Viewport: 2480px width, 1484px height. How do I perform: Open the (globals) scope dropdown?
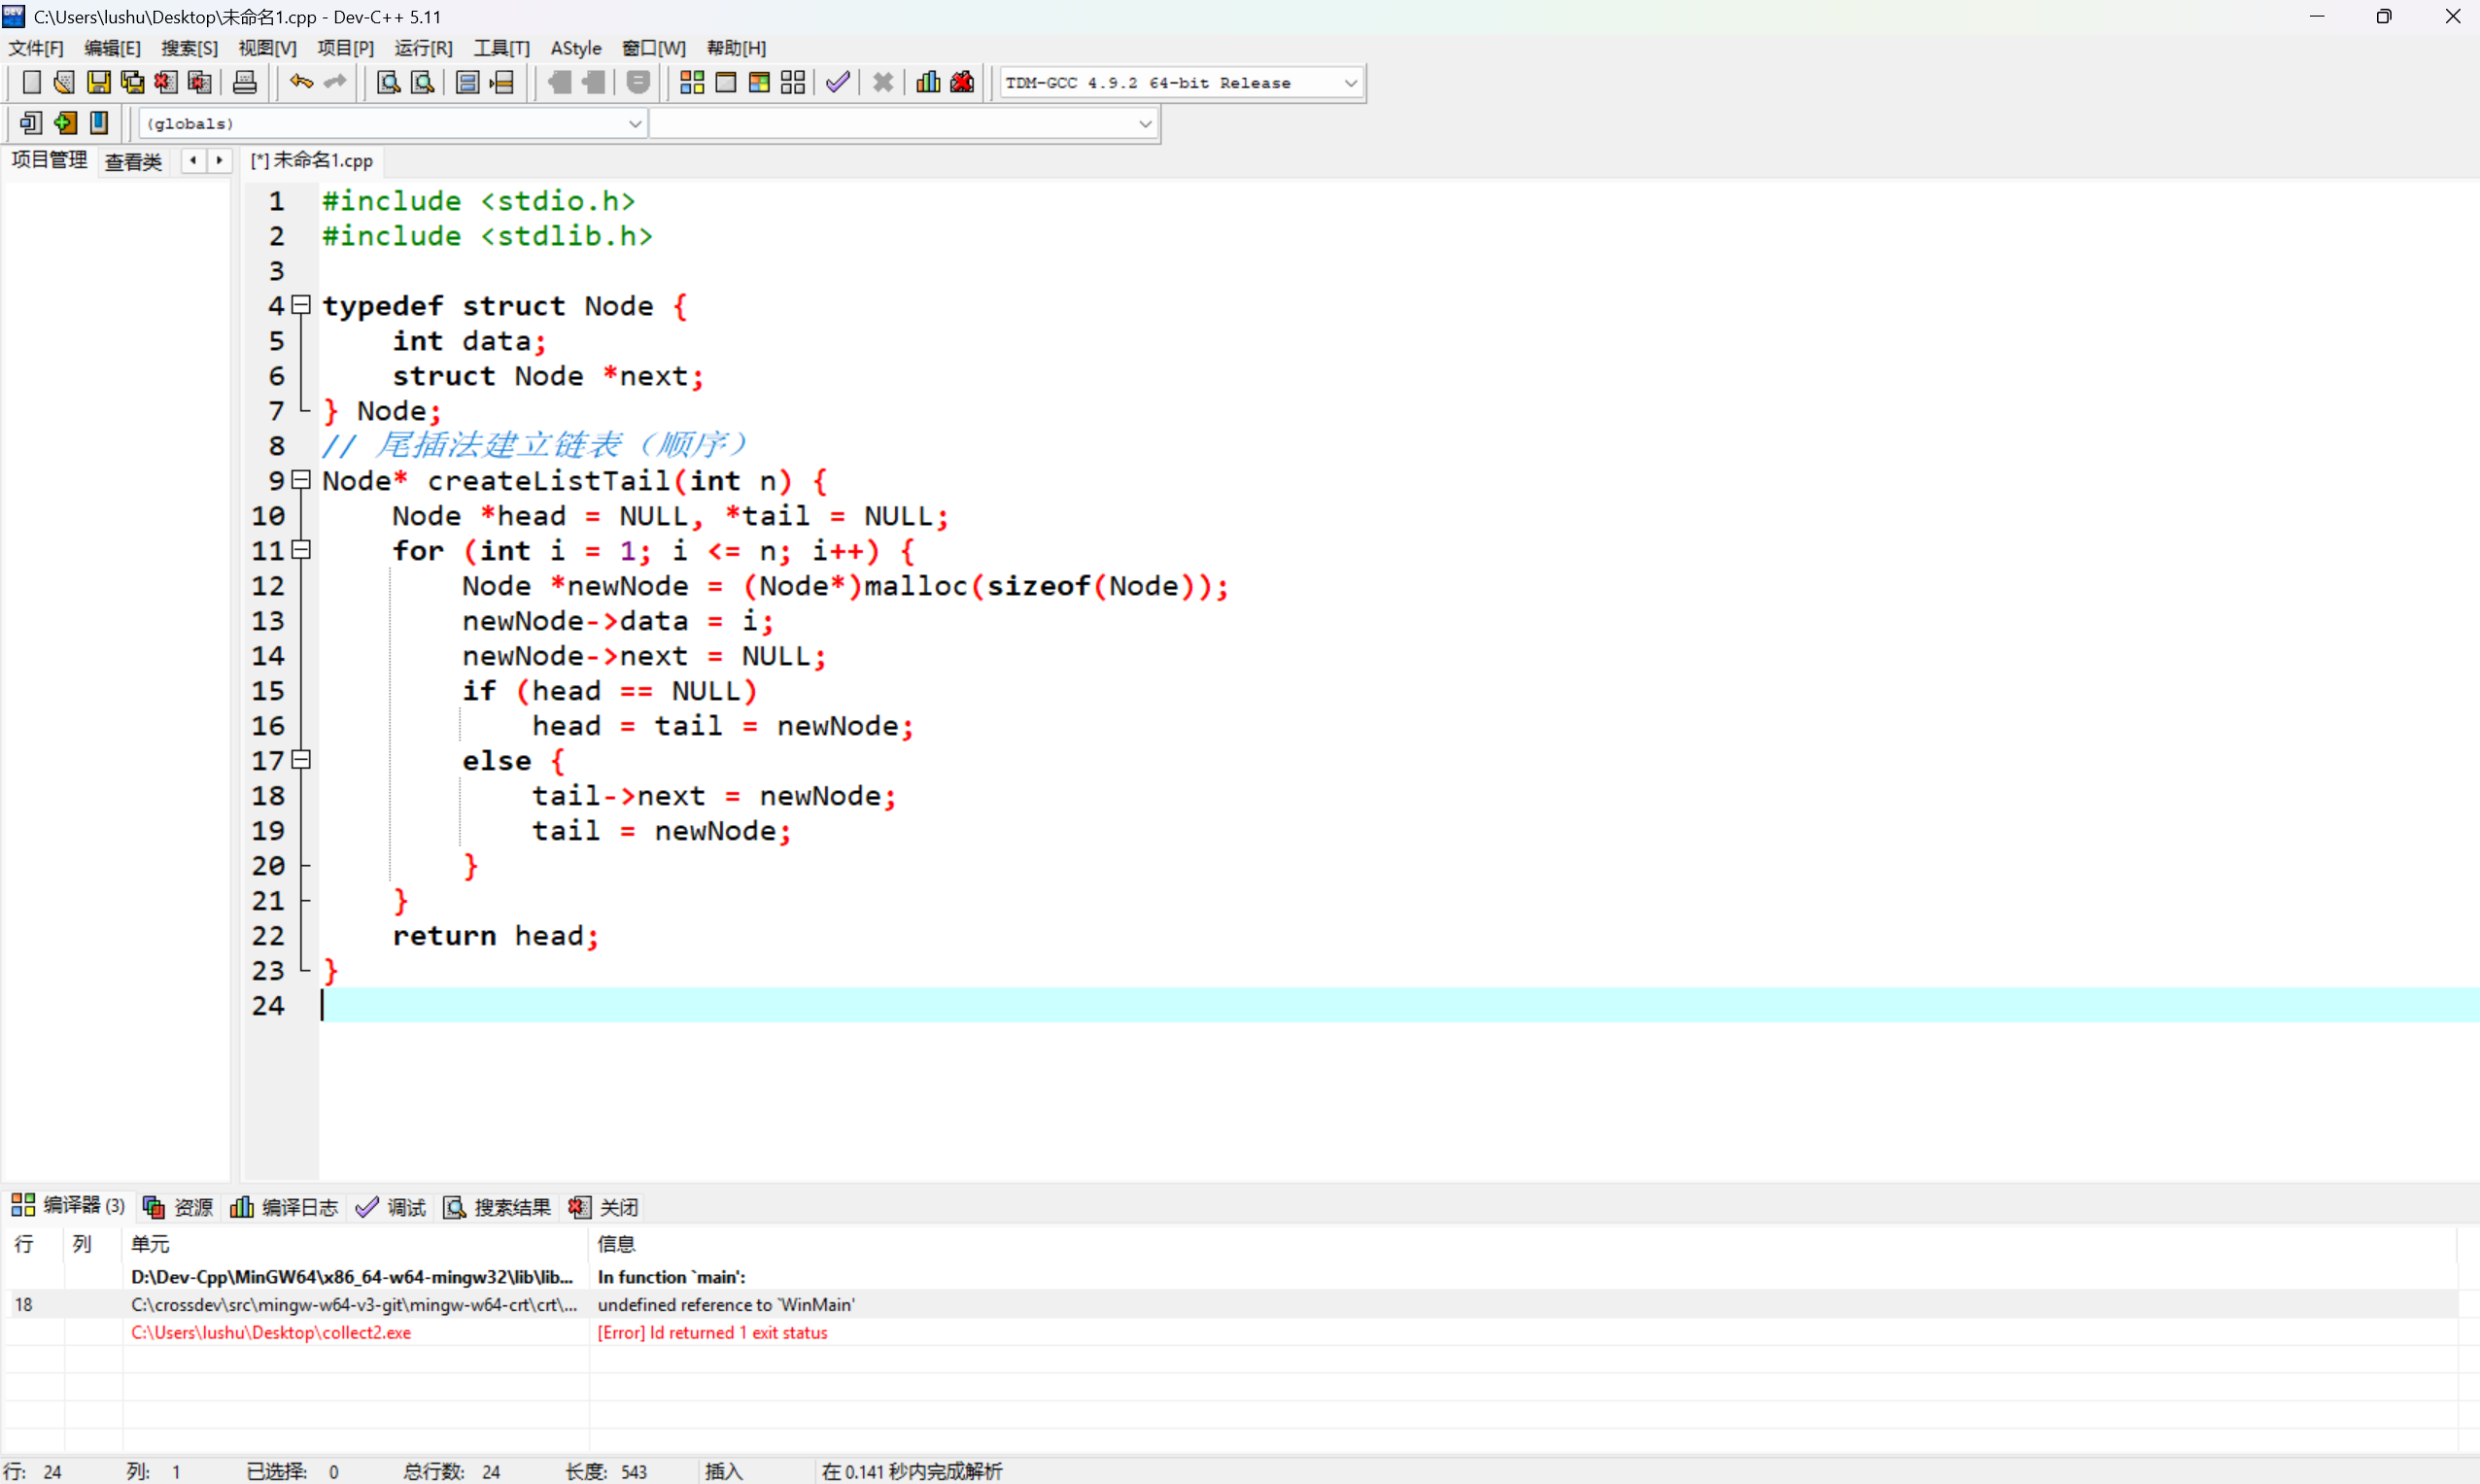tap(634, 124)
